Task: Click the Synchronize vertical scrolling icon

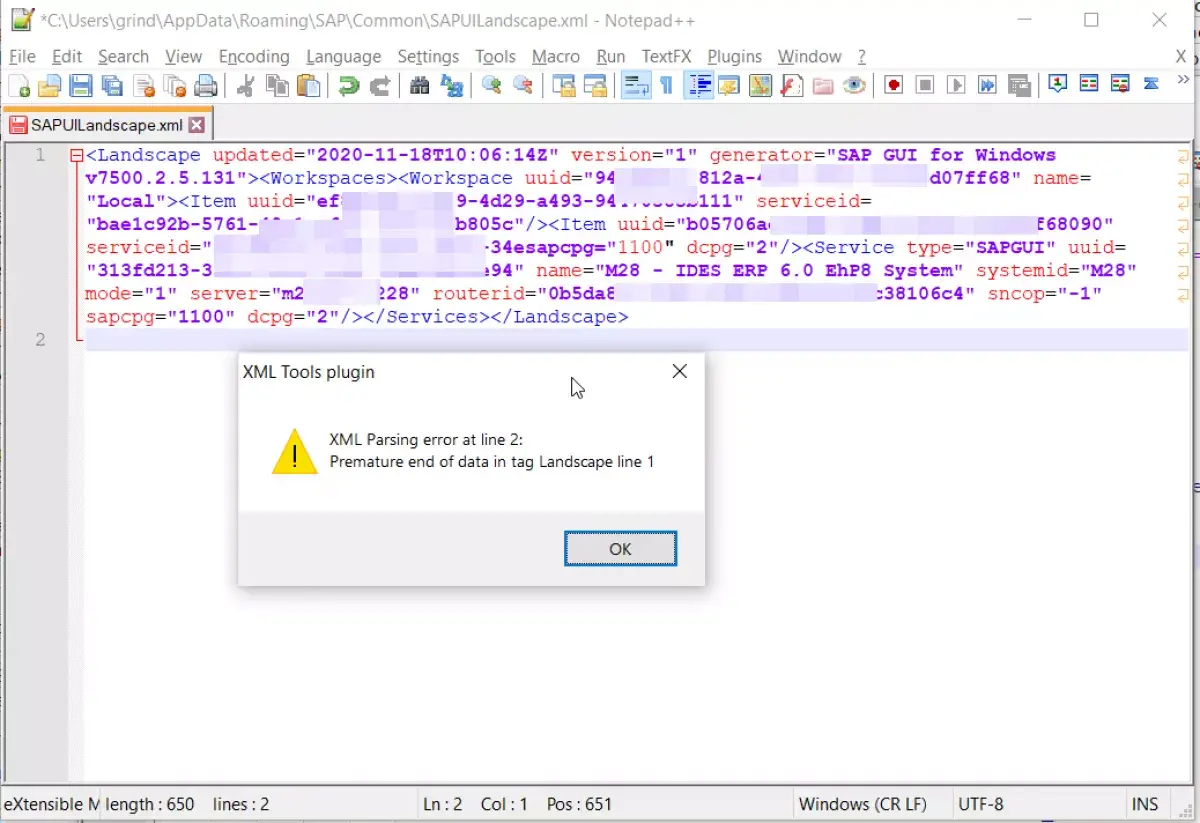Action: click(x=563, y=86)
